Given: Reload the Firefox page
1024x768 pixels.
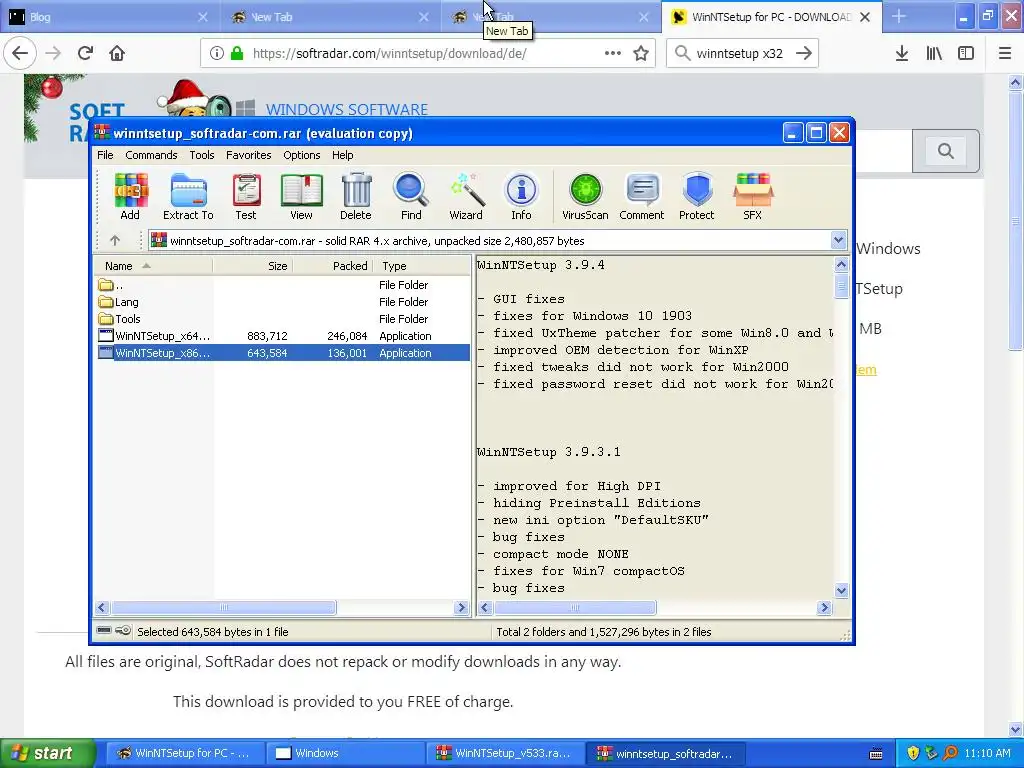Looking at the screenshot, I should (x=86, y=53).
